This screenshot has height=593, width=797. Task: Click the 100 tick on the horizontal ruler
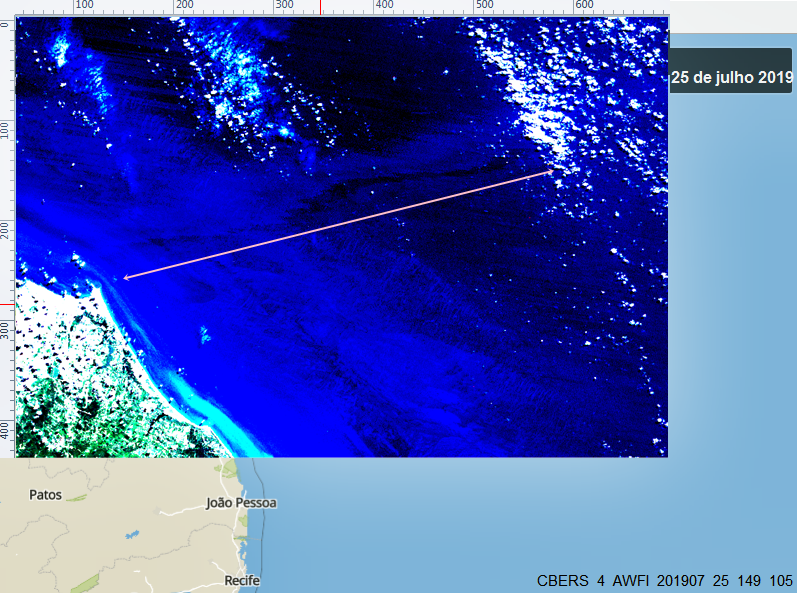pos(84,5)
